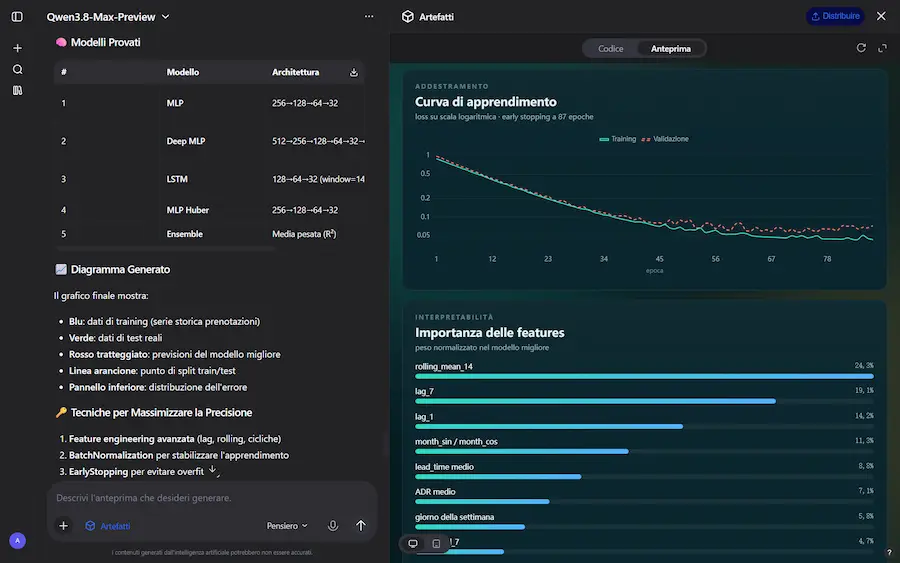Click the lead_time medio label

(x=444, y=467)
